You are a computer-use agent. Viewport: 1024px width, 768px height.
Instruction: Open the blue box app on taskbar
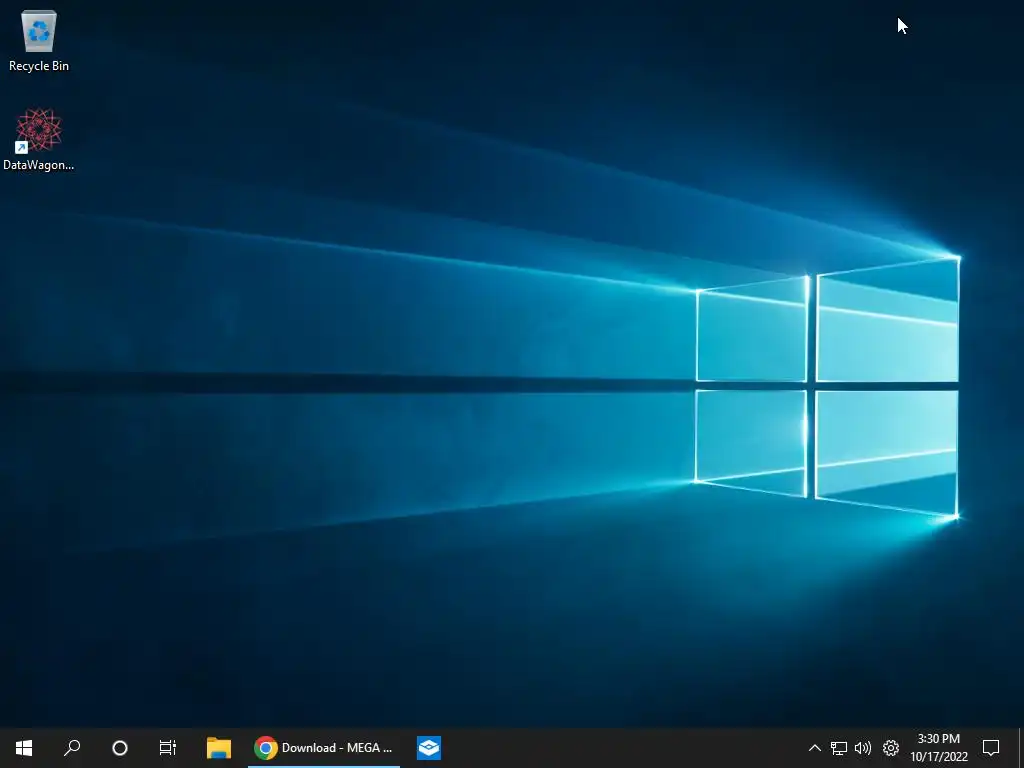(429, 748)
